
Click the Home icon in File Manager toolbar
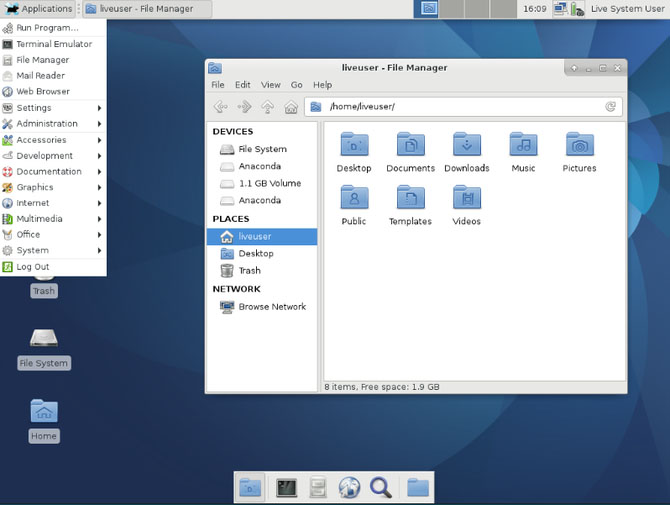291,107
